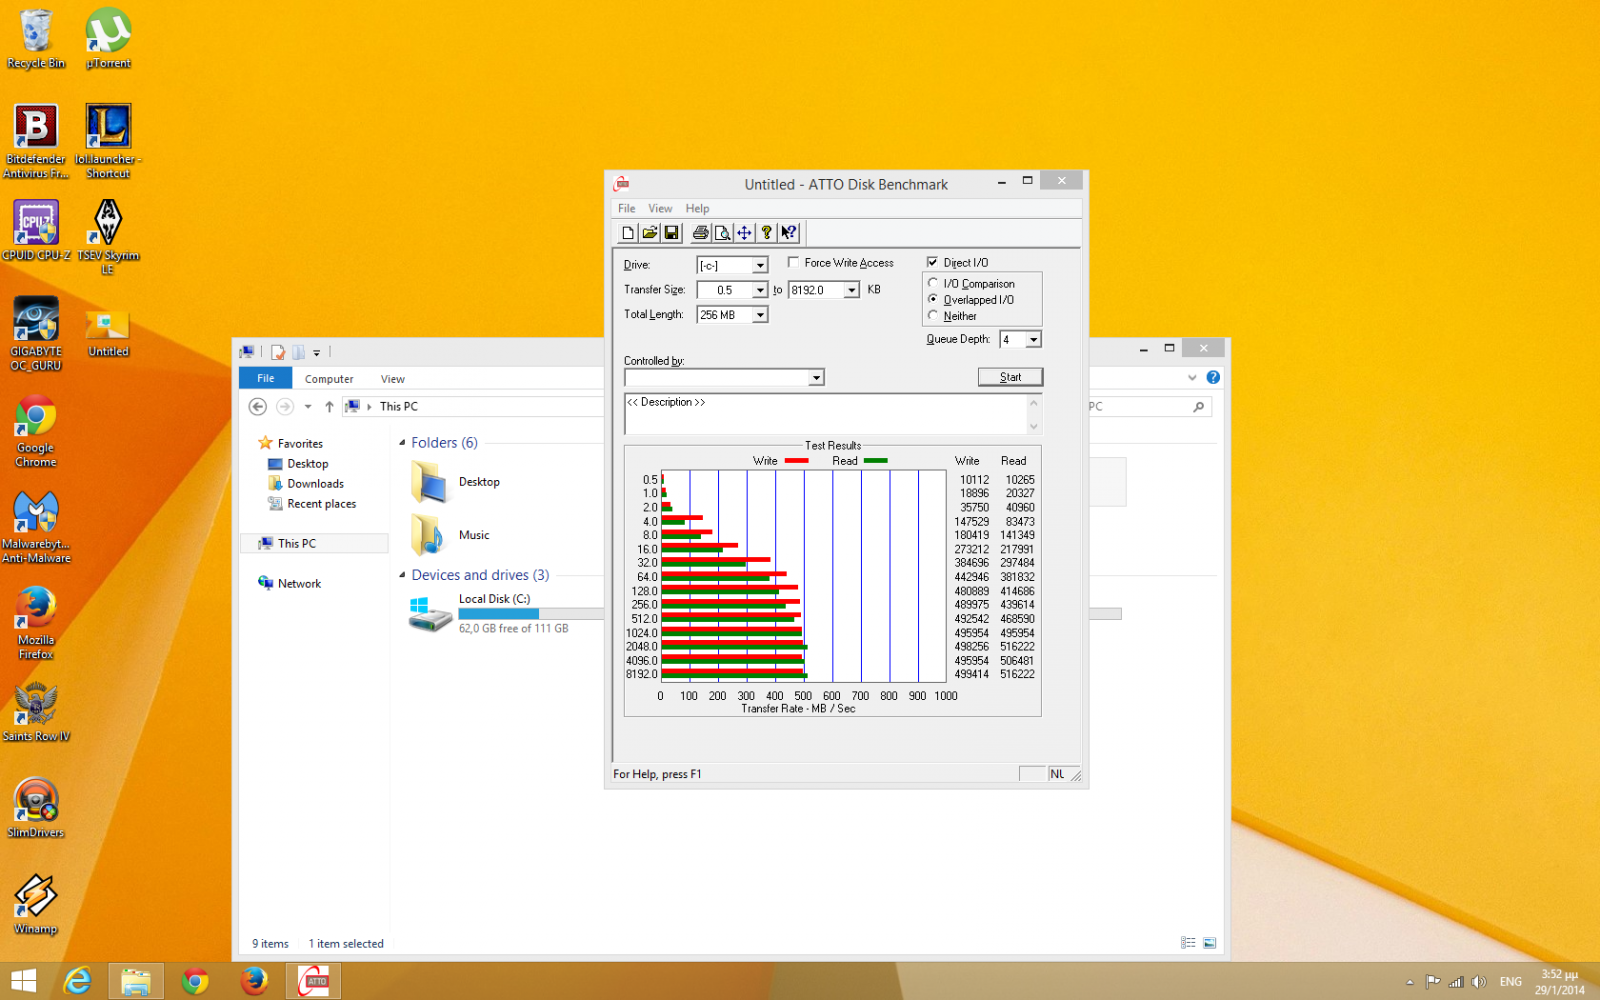Image resolution: width=1600 pixels, height=1000 pixels.
Task: Open the Drive dropdown
Action: click(x=760, y=265)
